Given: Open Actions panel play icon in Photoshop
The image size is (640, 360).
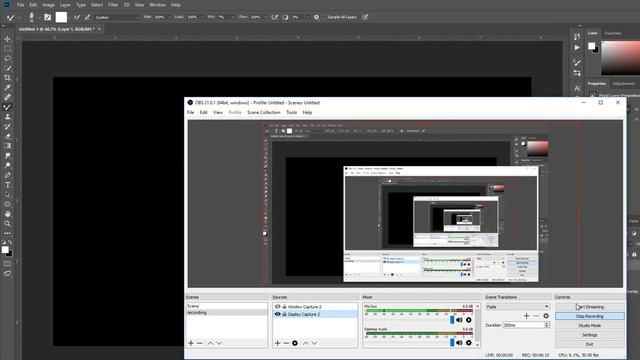Looking at the screenshot, I should coord(577,47).
